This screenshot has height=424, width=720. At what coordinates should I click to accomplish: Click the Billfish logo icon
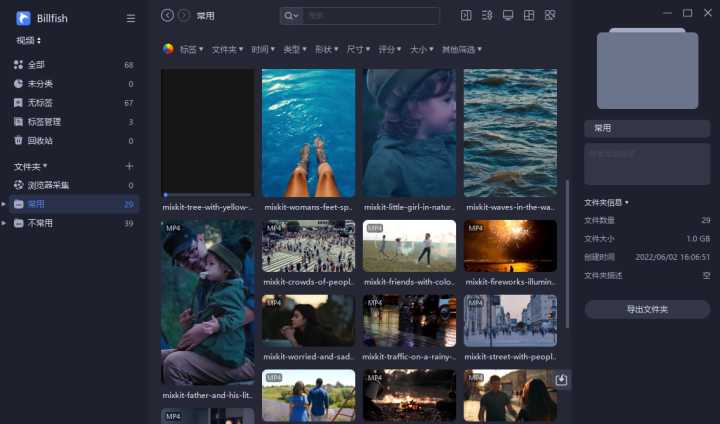pyautogui.click(x=23, y=18)
